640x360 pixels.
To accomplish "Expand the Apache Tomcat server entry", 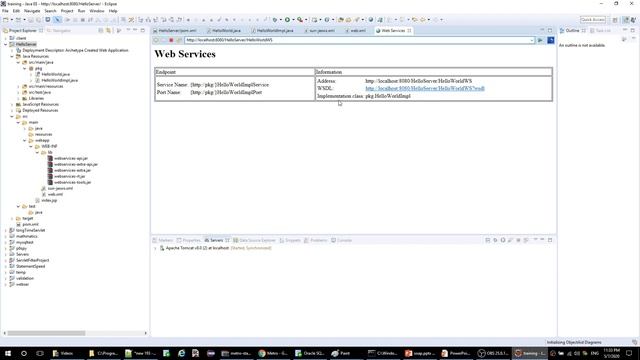I will 155,248.
